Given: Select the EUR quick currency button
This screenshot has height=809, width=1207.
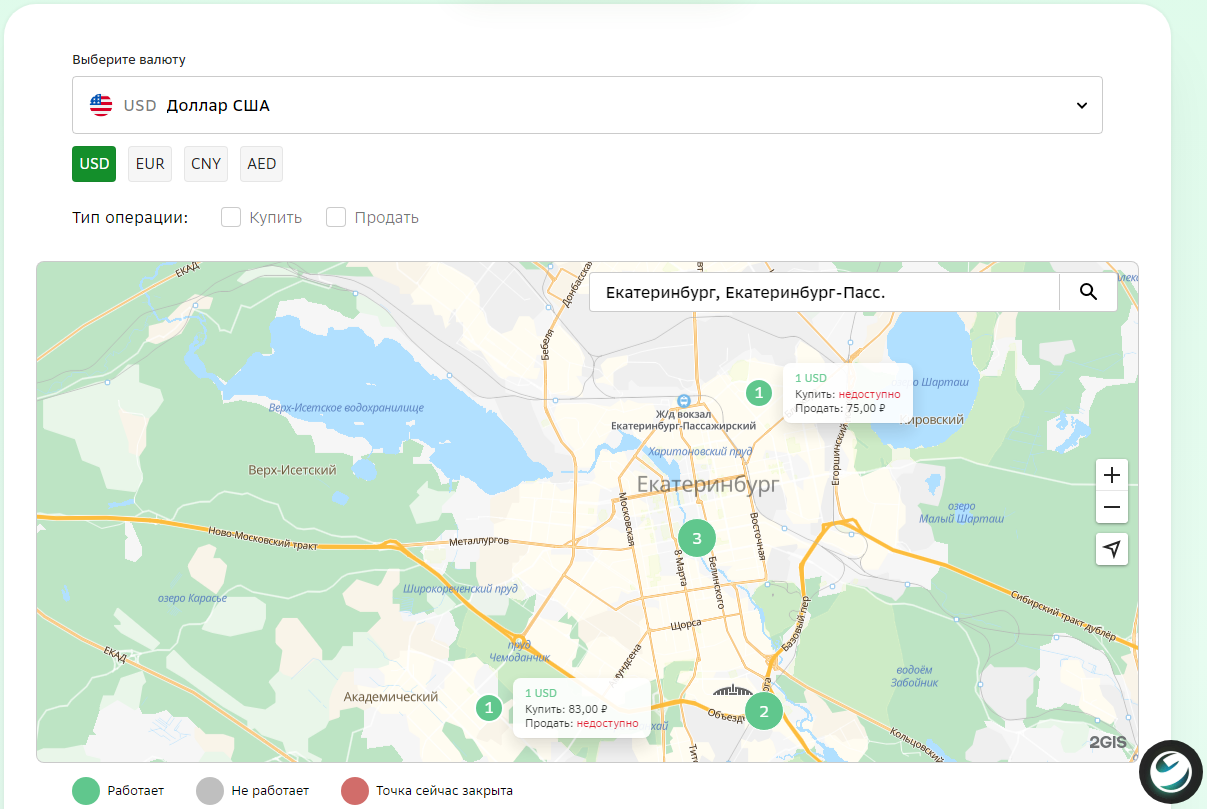Looking at the screenshot, I should pos(150,164).
